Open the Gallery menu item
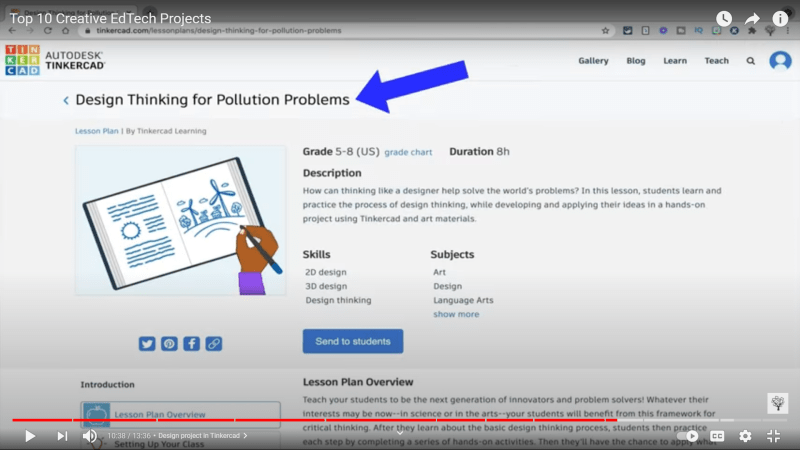 [593, 61]
